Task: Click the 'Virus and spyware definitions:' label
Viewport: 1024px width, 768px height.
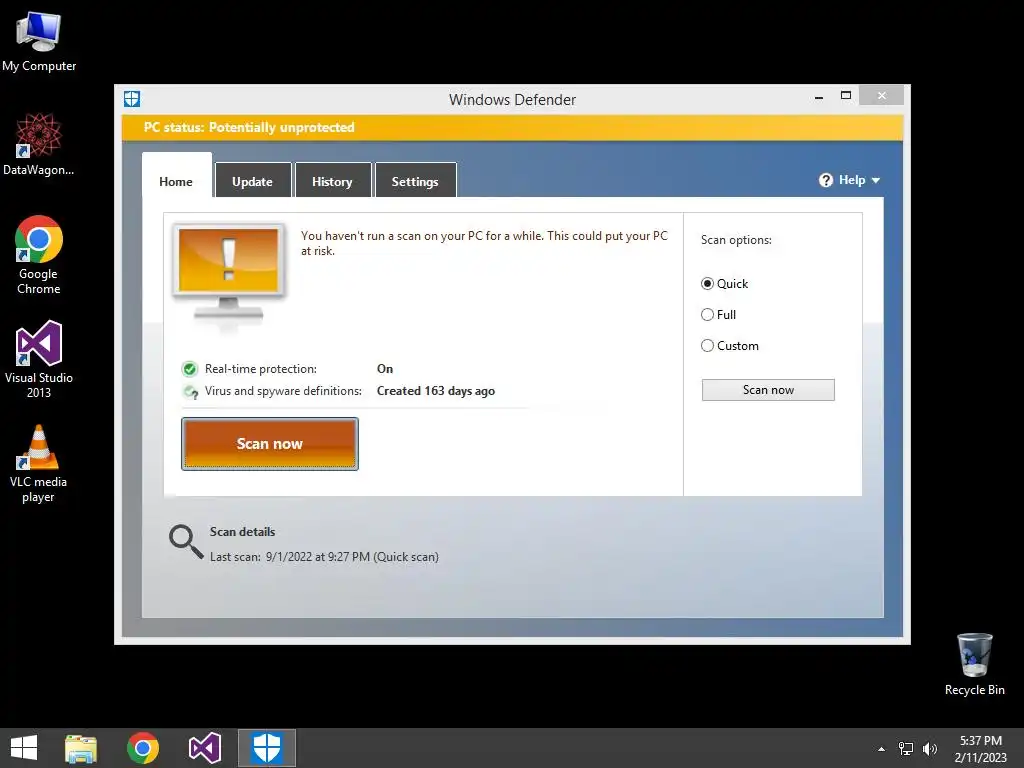Action: [283, 391]
